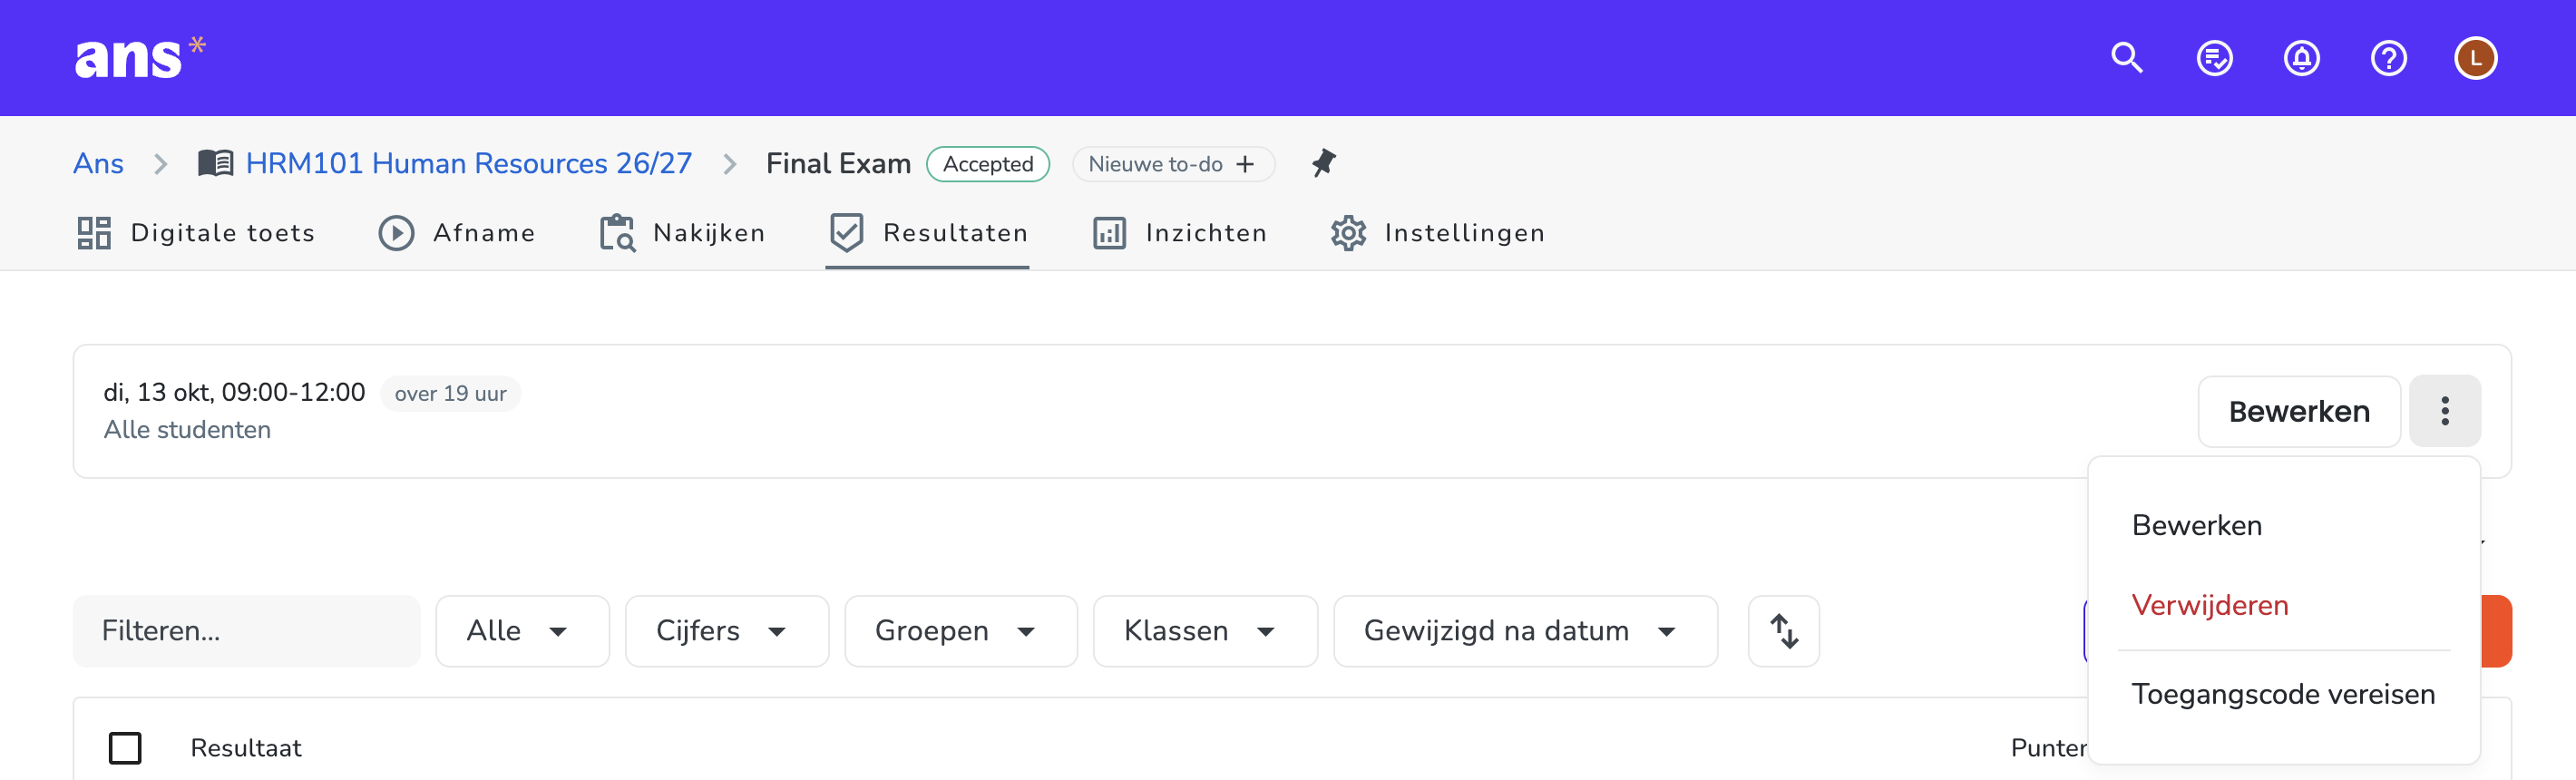The height and width of the screenshot is (780, 2576).
Task: Click the ans logo
Action: pyautogui.click(x=140, y=57)
